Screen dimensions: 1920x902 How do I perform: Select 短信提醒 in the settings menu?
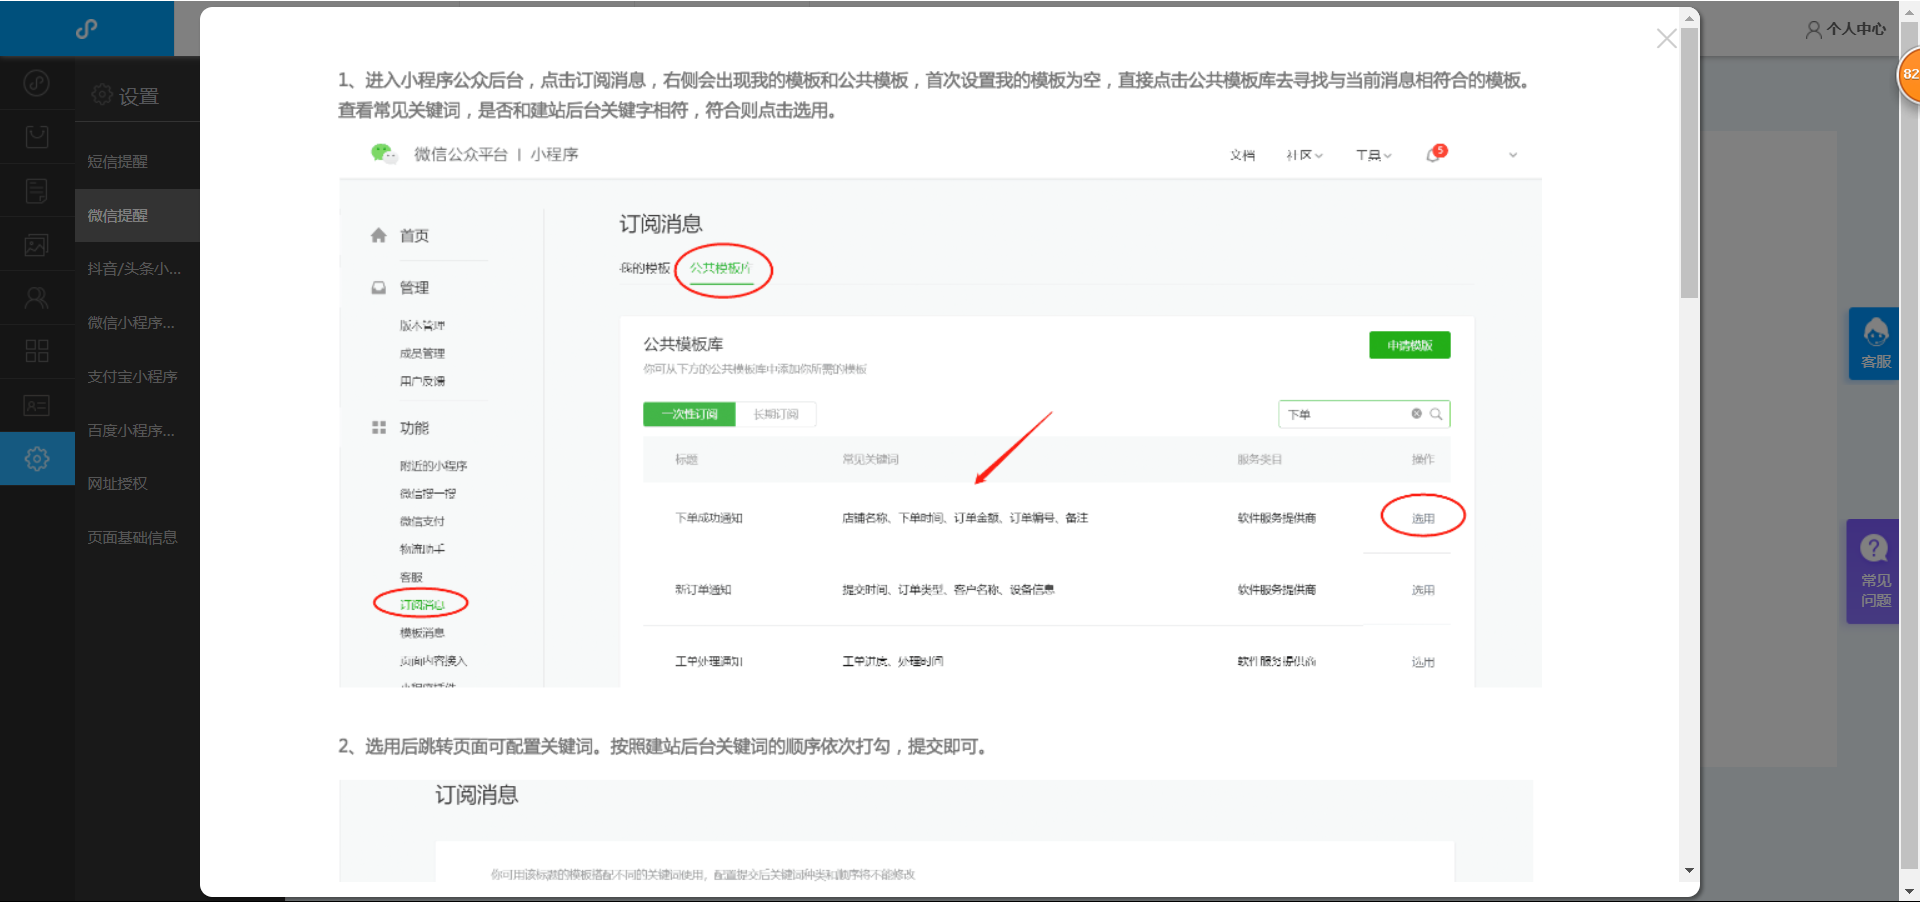[117, 162]
